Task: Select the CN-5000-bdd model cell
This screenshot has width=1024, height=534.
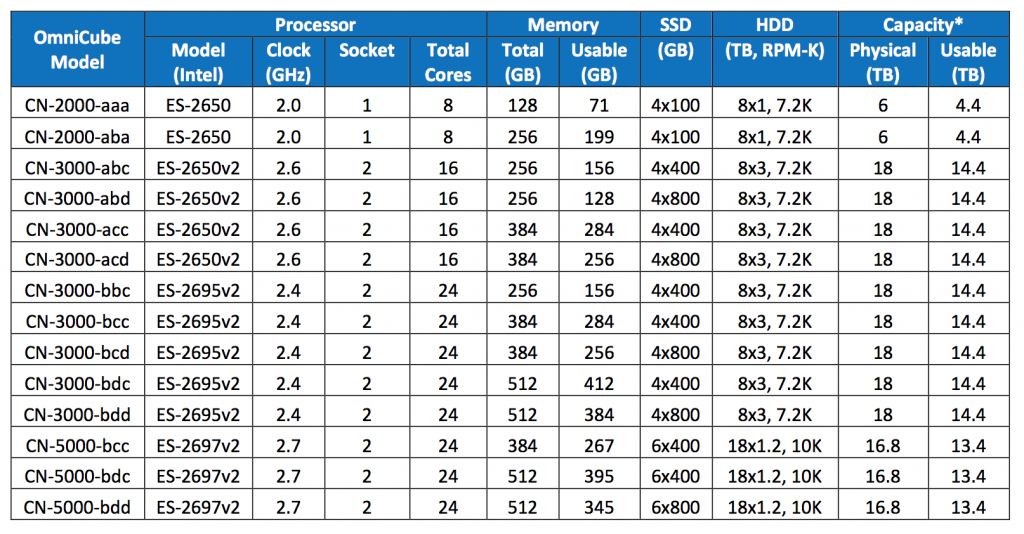Action: 77,507
